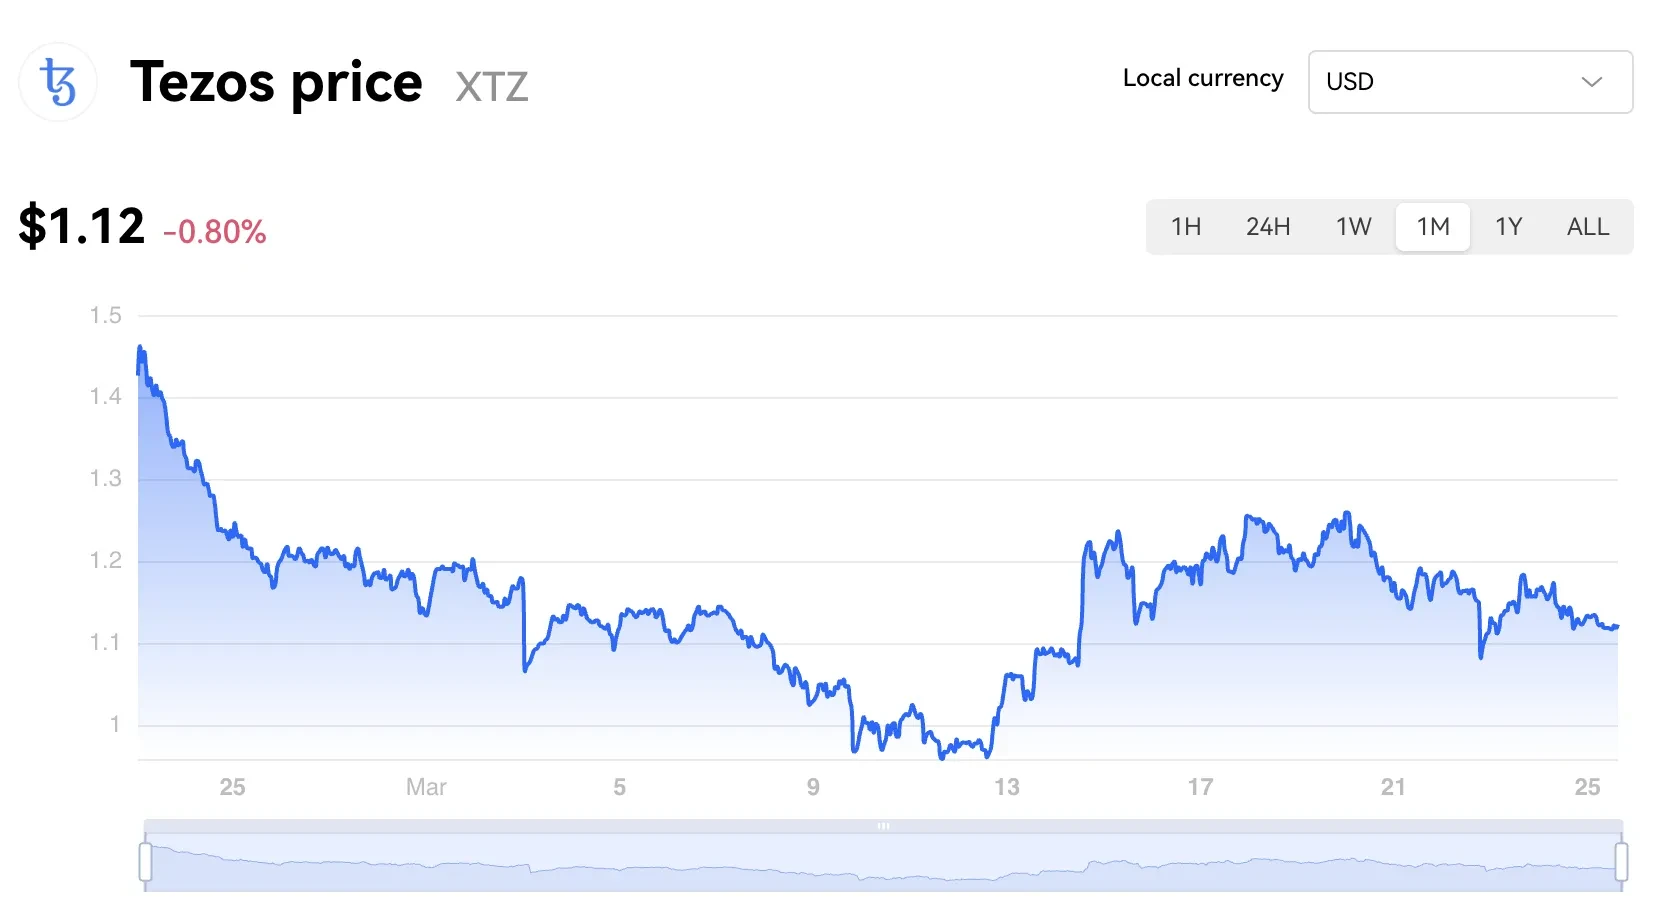
Task: Switch to the 24H view
Action: pyautogui.click(x=1268, y=227)
